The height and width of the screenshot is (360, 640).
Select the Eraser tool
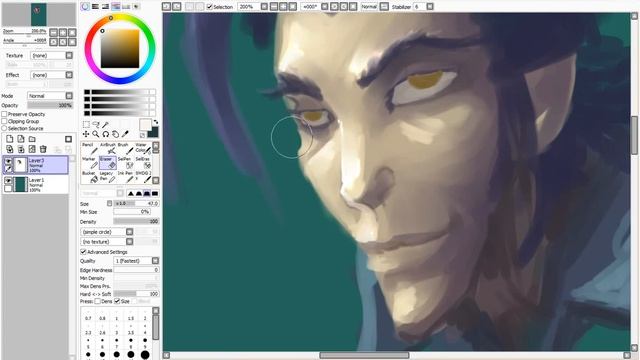pyautogui.click(x=108, y=163)
